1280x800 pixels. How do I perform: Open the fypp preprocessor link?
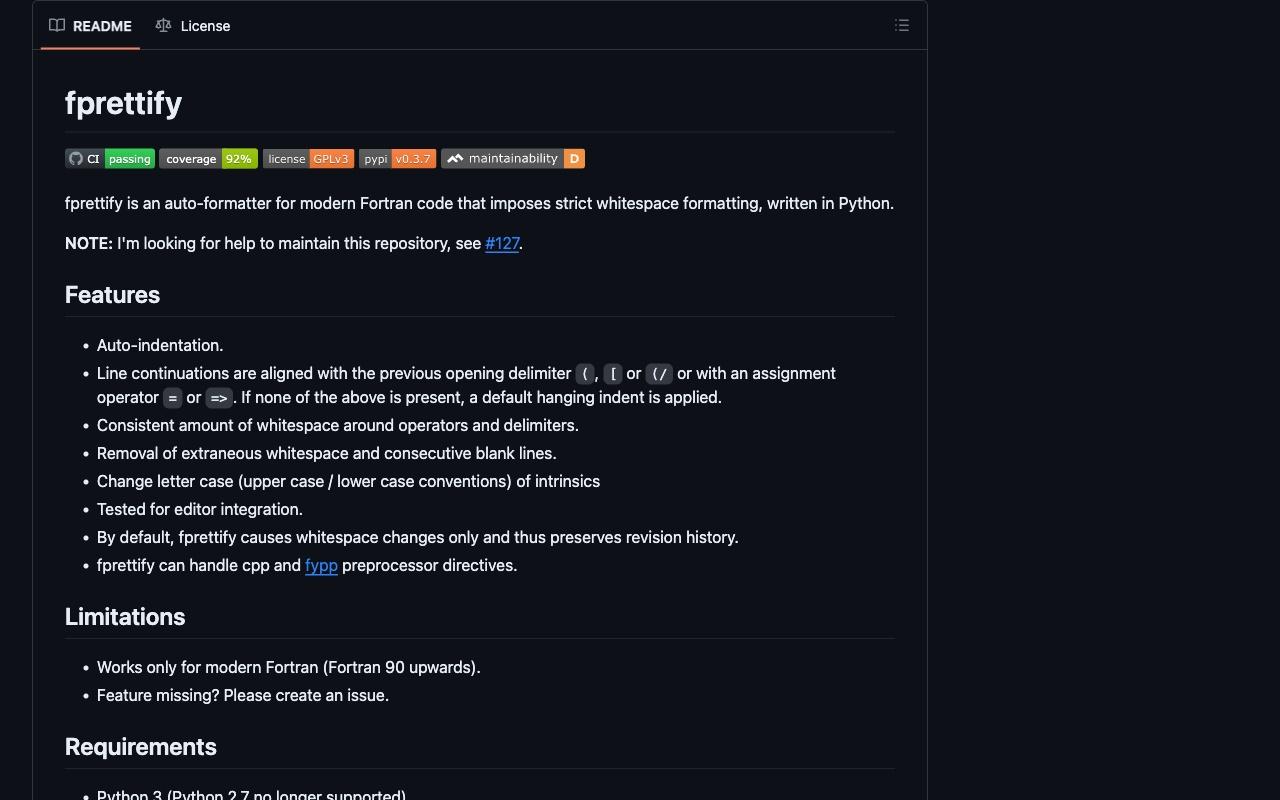(321, 565)
